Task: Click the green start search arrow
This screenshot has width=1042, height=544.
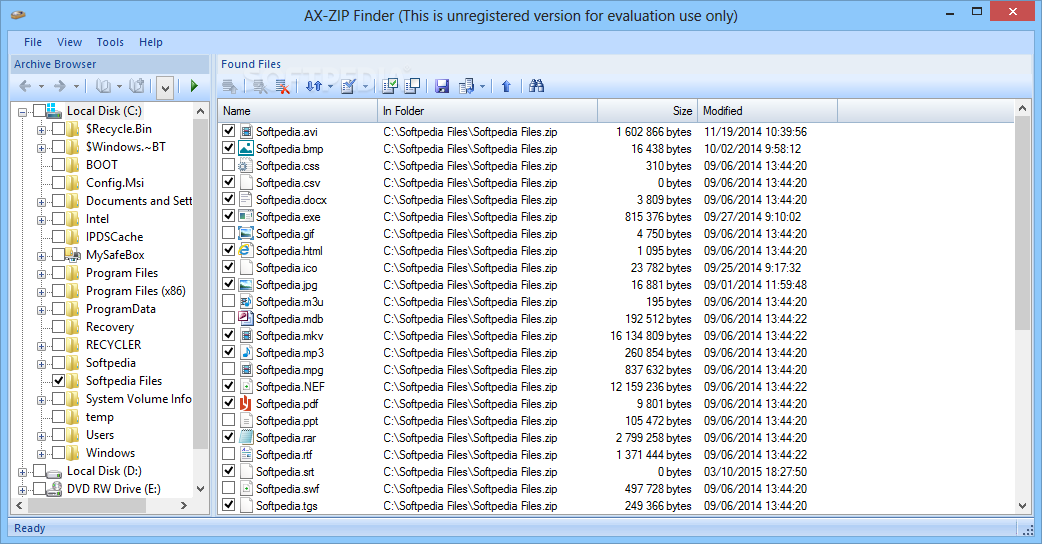Action: point(194,86)
